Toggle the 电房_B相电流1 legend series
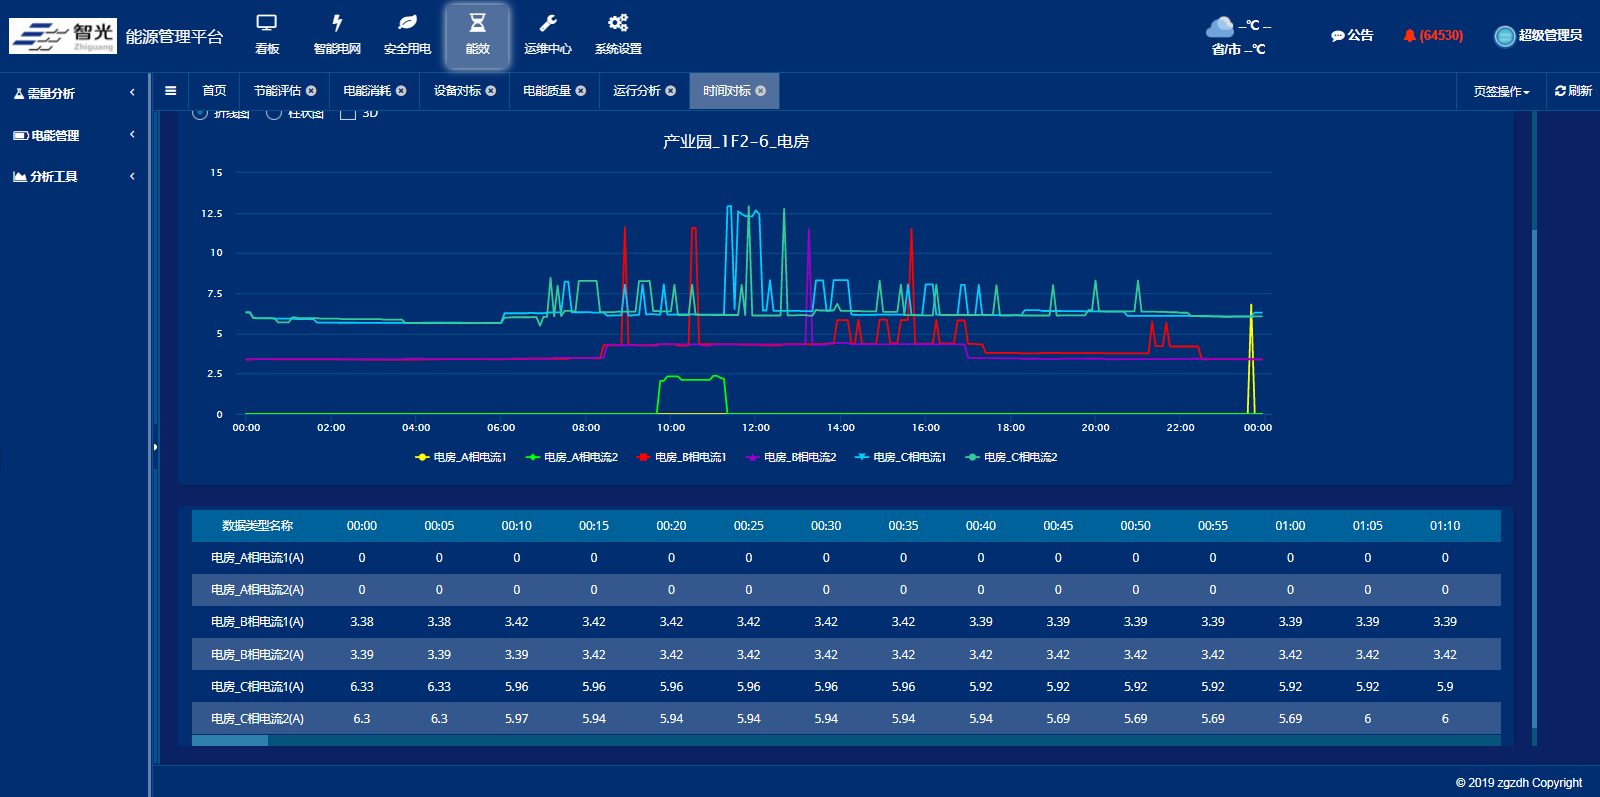The image size is (1600, 797). [681, 457]
